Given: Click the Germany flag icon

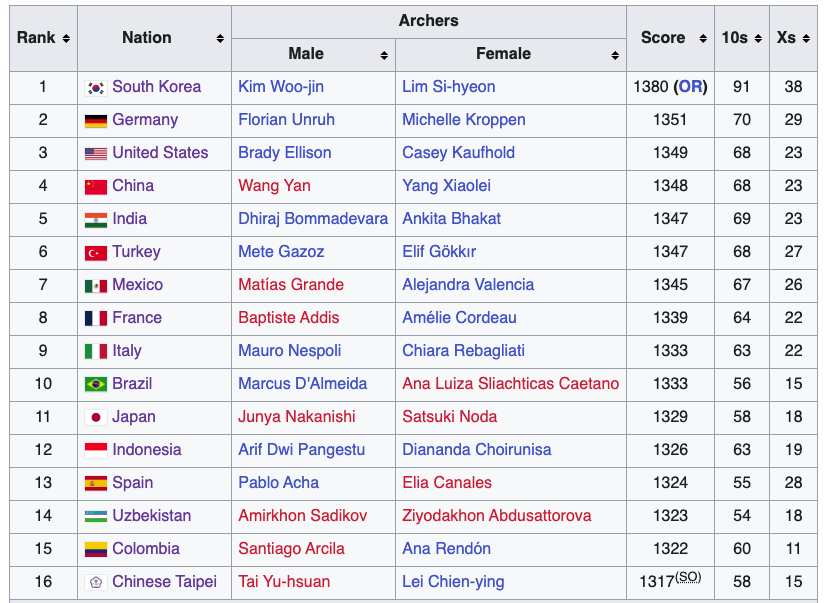Looking at the screenshot, I should [96, 120].
